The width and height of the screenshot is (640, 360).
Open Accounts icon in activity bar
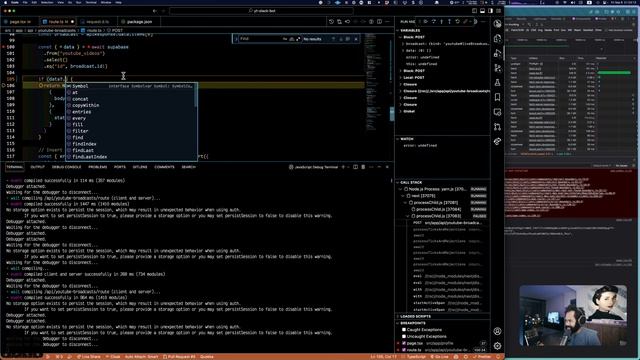(x=497, y=331)
